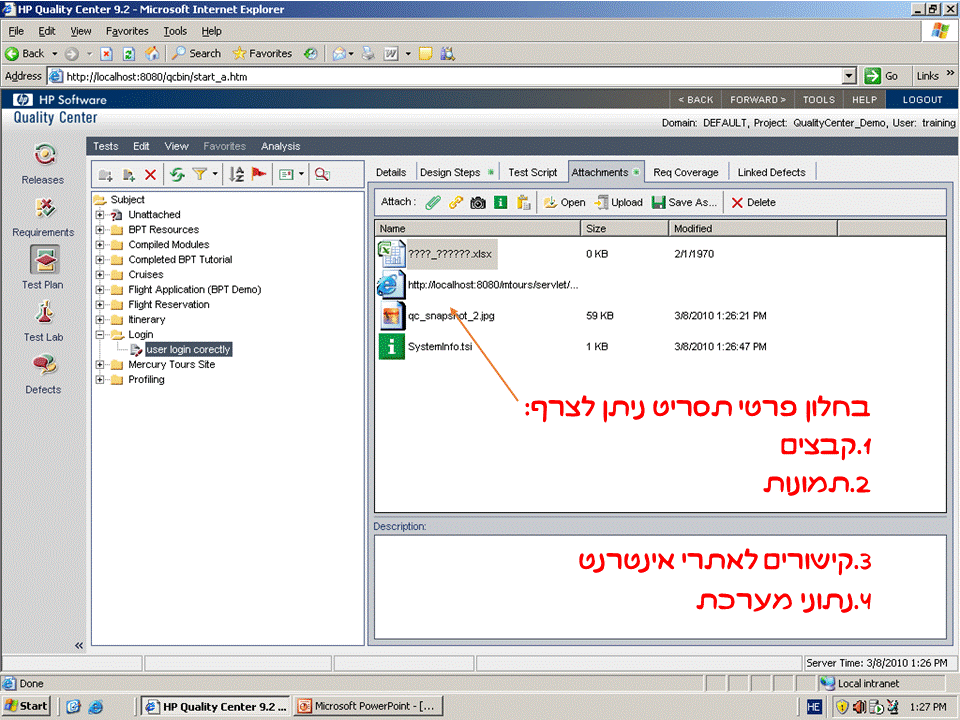Click the Go button
Viewport: 960px width, 720px height.
[x=881, y=76]
